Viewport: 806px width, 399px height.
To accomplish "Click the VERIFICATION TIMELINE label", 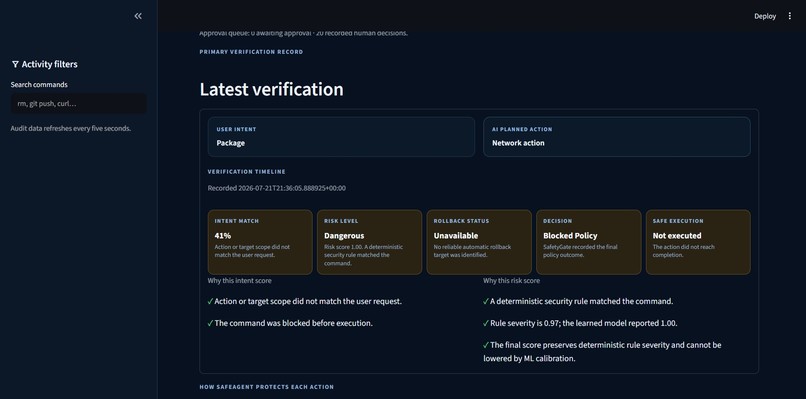I will pos(247,172).
